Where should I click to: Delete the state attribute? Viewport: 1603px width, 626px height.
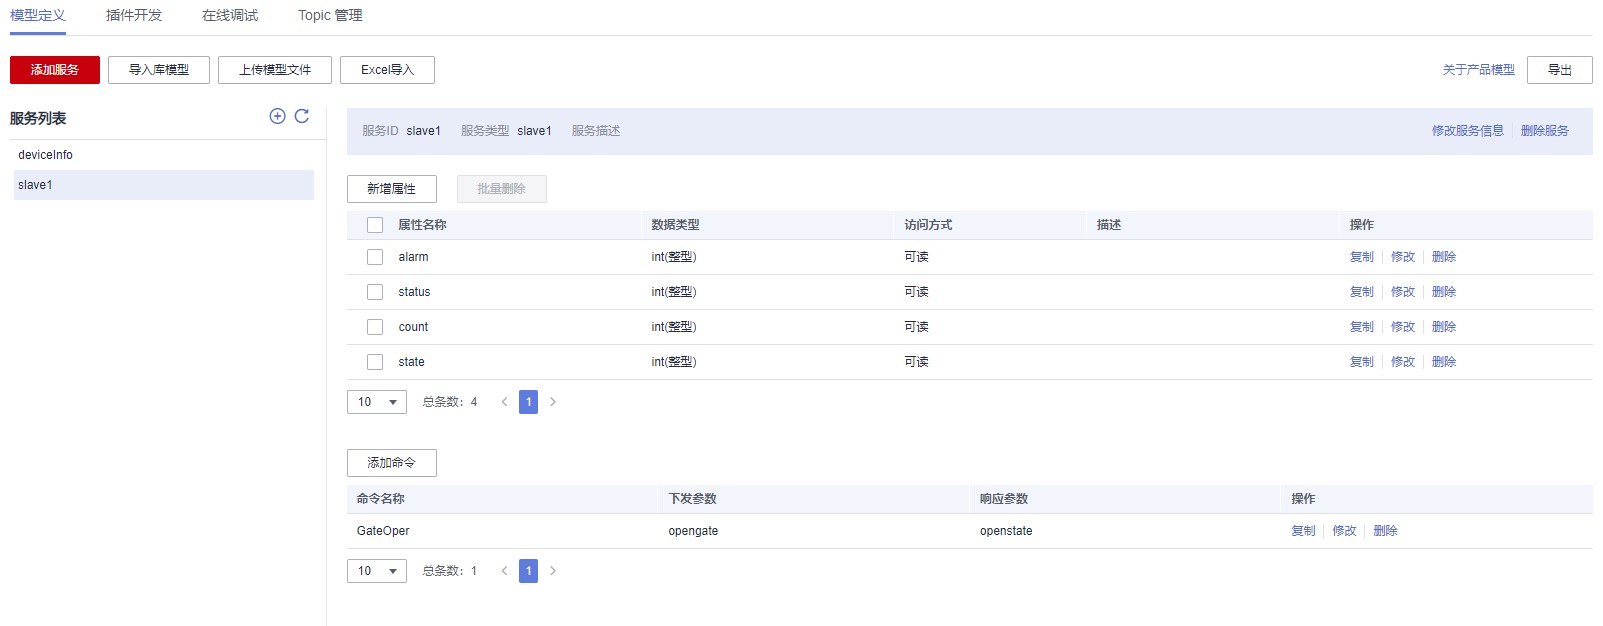[1444, 362]
